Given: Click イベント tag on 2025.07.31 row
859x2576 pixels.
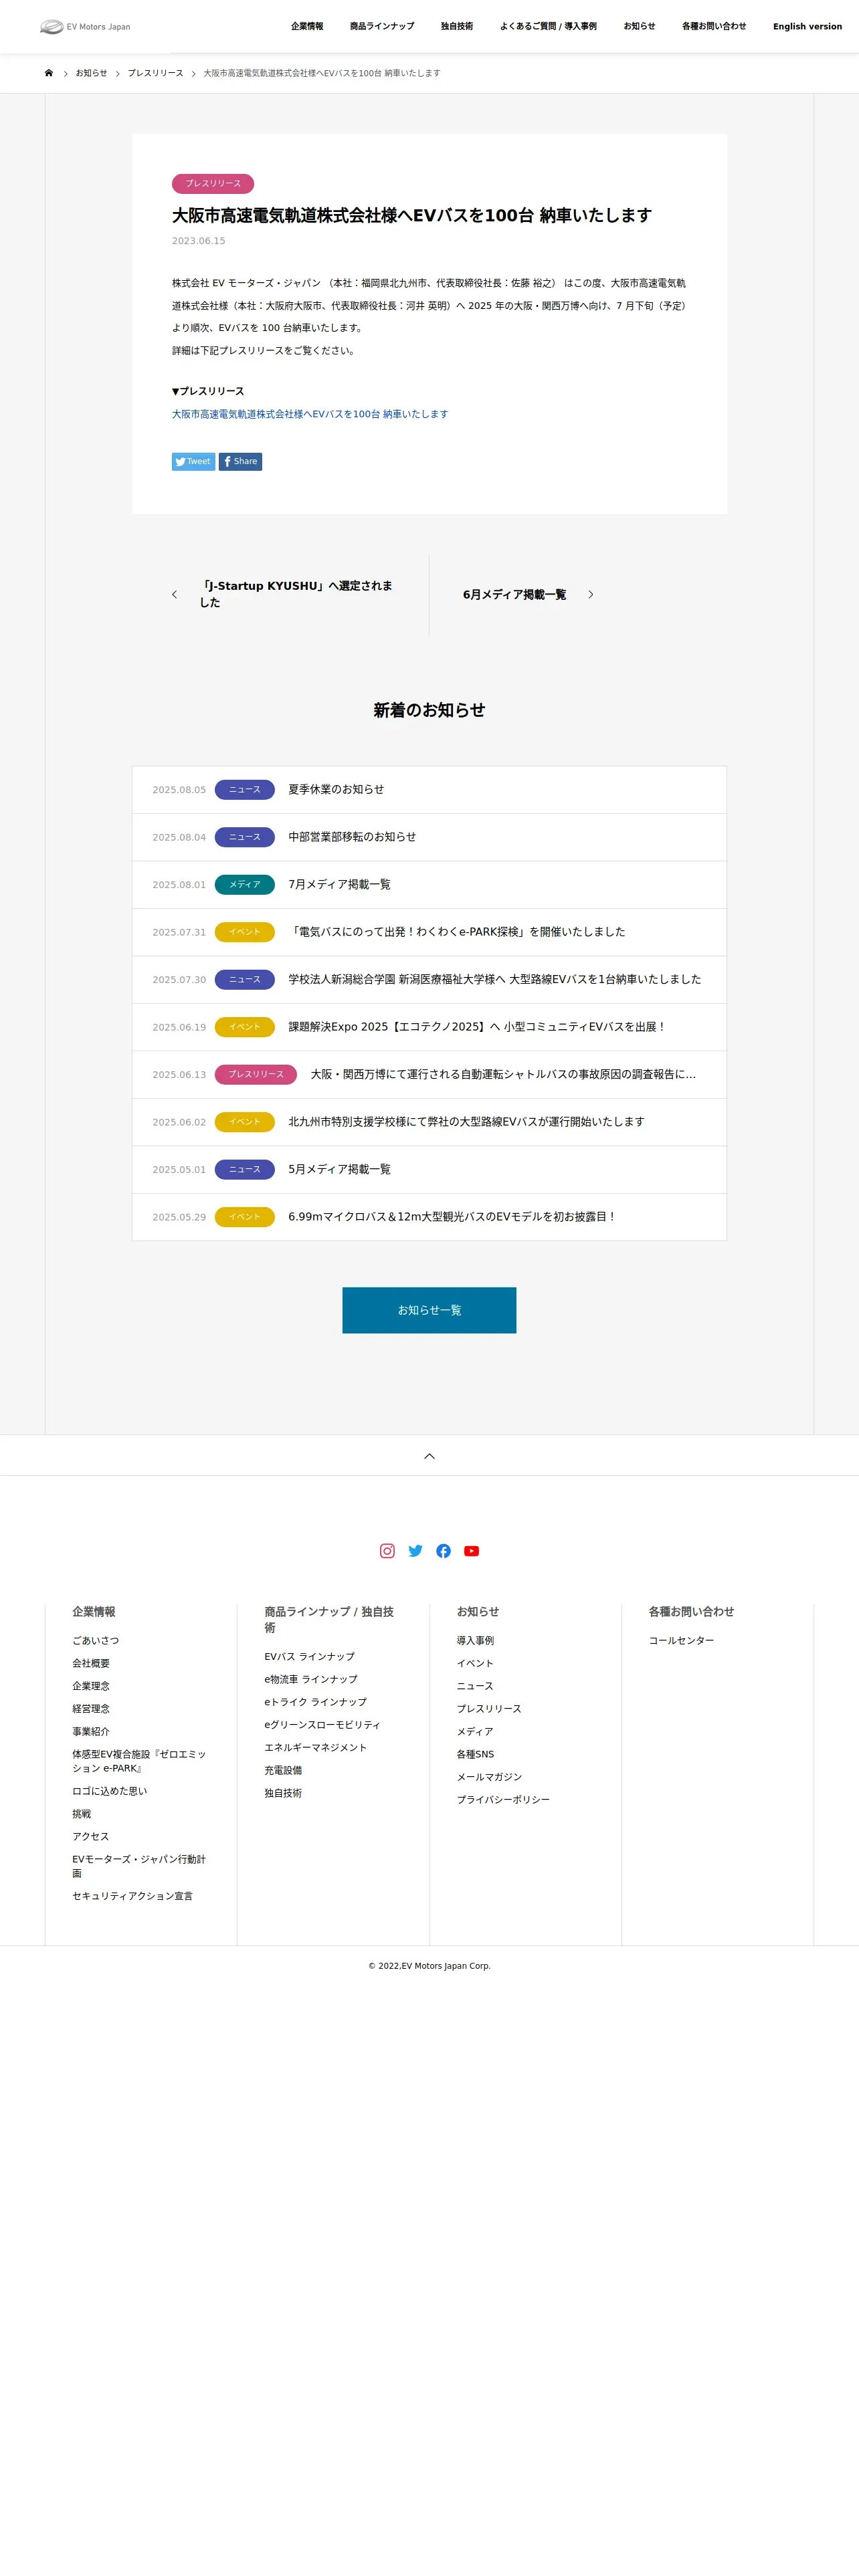Looking at the screenshot, I should [x=245, y=932].
